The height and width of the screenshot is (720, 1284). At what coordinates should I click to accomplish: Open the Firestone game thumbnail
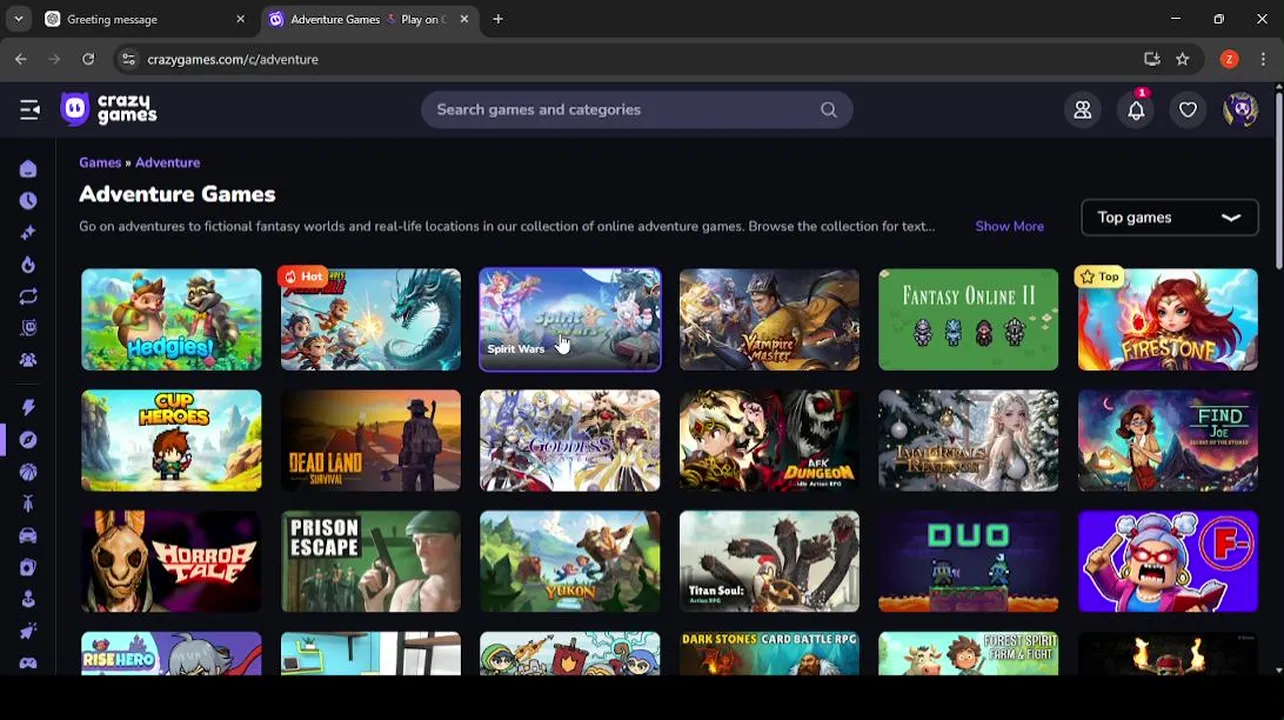click(x=1168, y=319)
